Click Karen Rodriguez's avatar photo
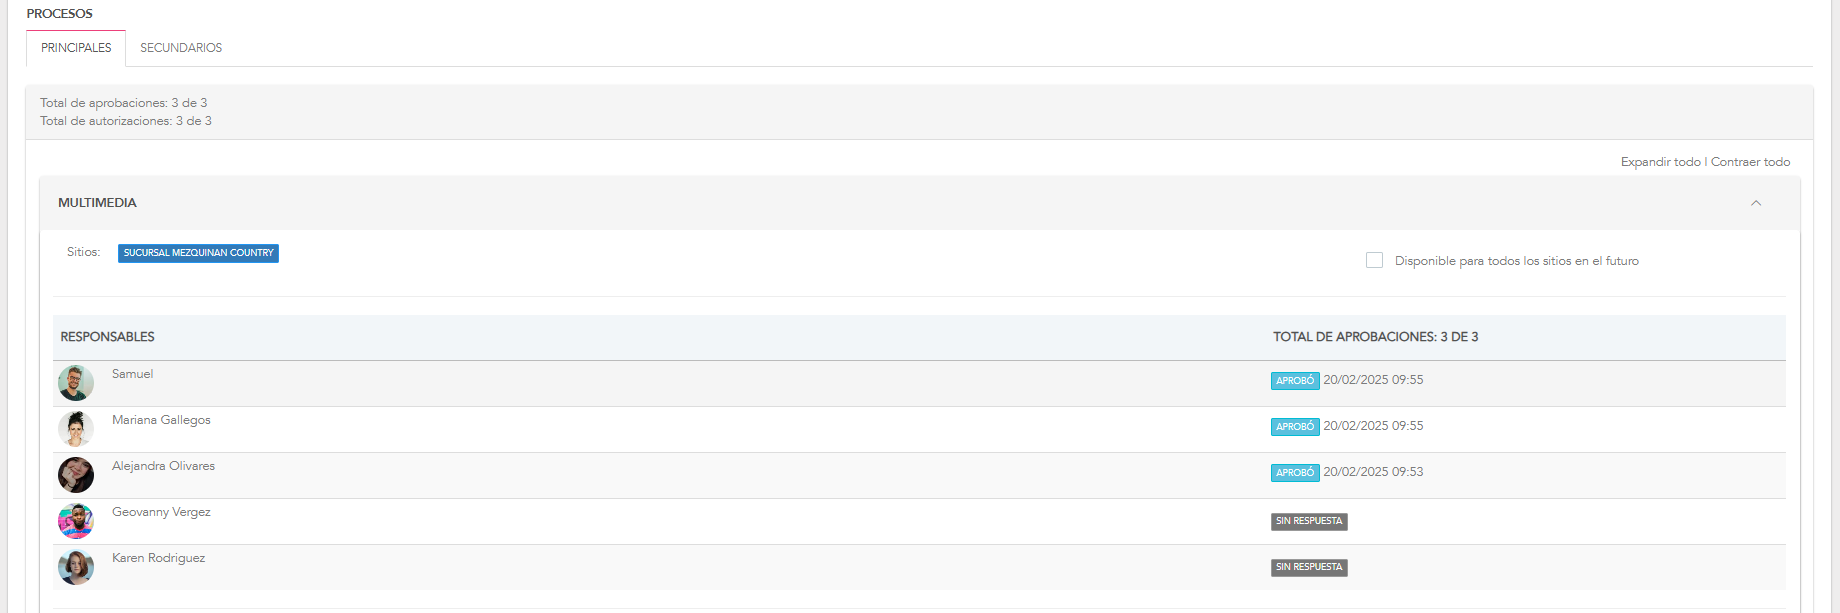 [76, 567]
